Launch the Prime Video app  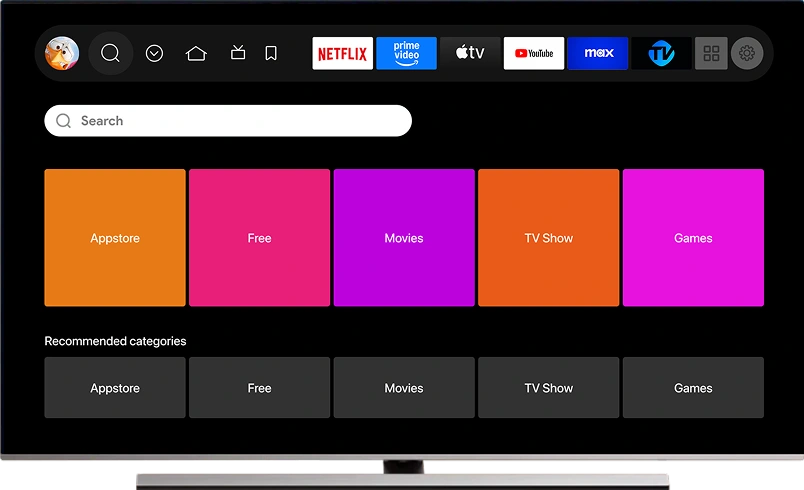[406, 53]
